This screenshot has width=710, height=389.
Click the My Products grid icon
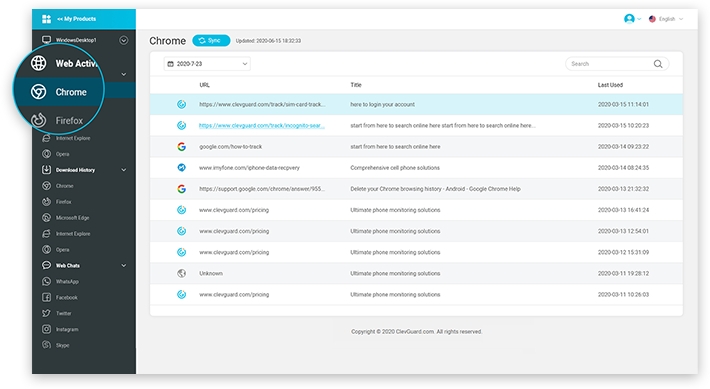click(x=46, y=19)
